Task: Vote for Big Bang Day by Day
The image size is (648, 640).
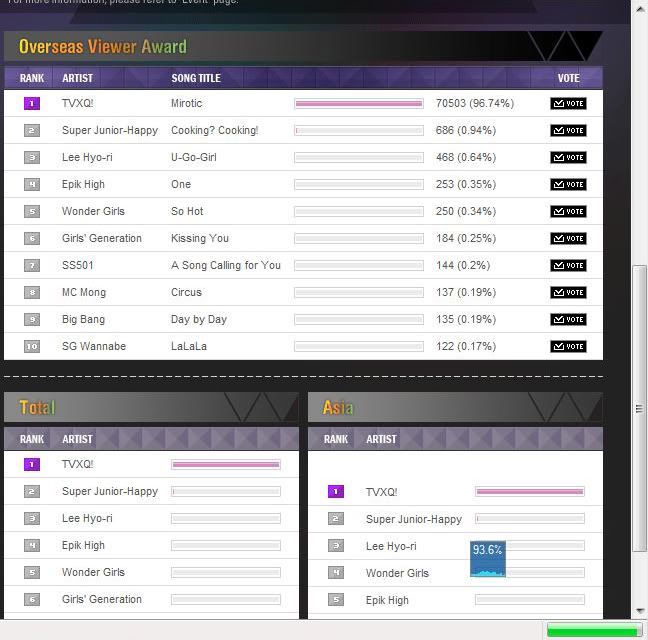Action: click(568, 319)
